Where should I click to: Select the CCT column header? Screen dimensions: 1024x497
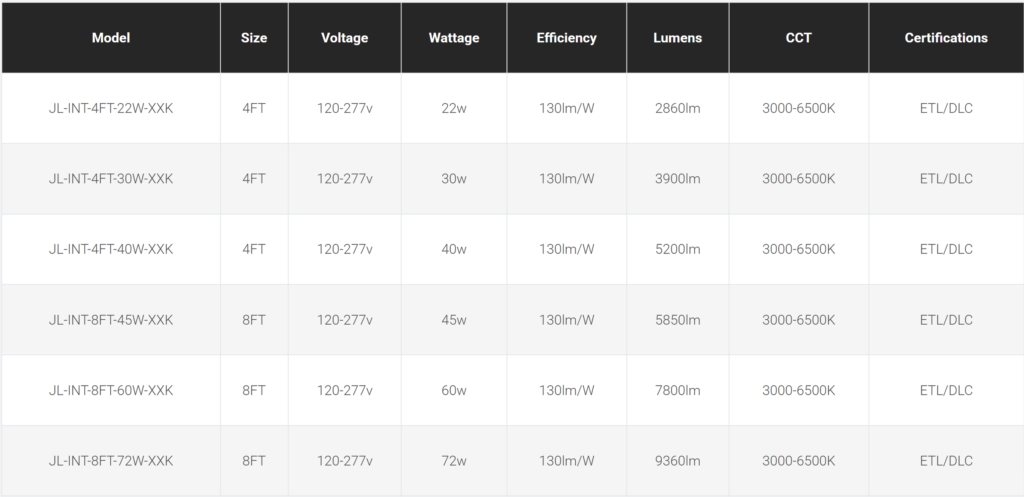tap(798, 38)
